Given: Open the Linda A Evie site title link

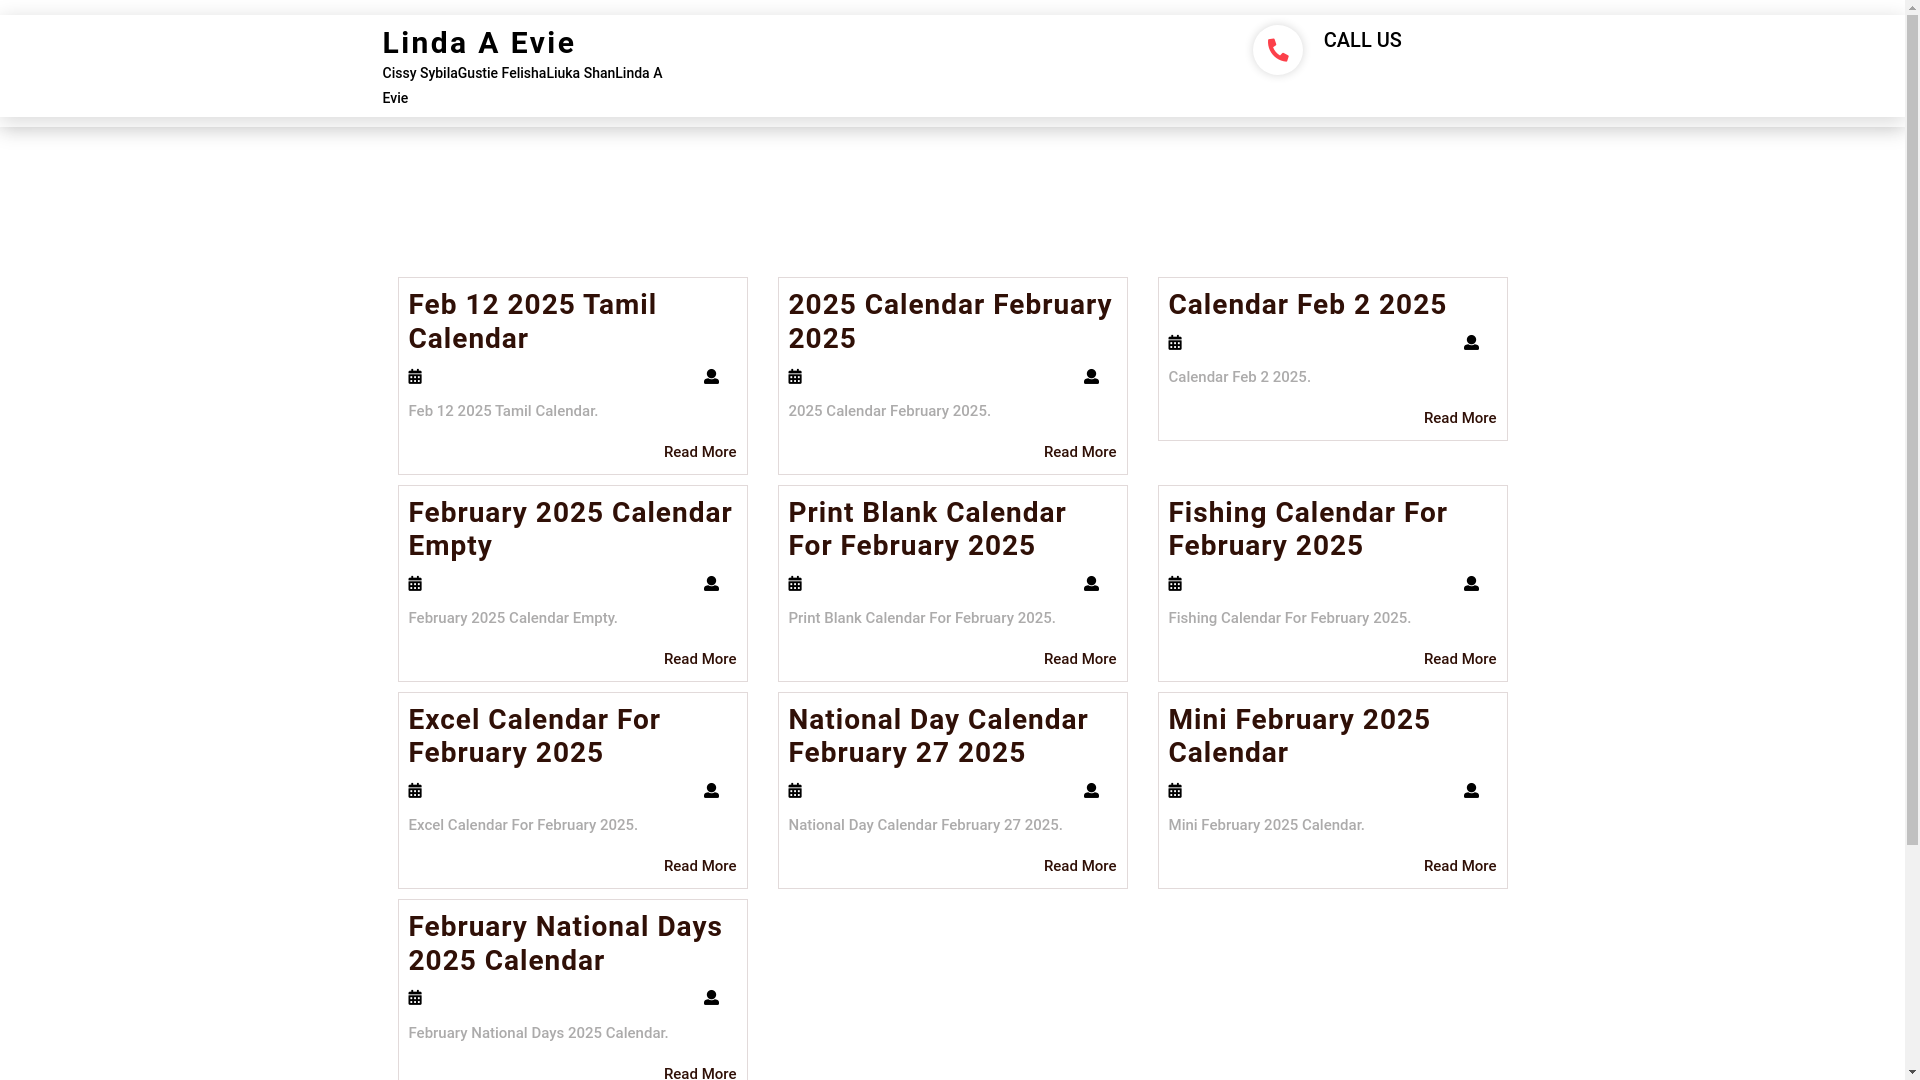Looking at the screenshot, I should click(x=478, y=43).
